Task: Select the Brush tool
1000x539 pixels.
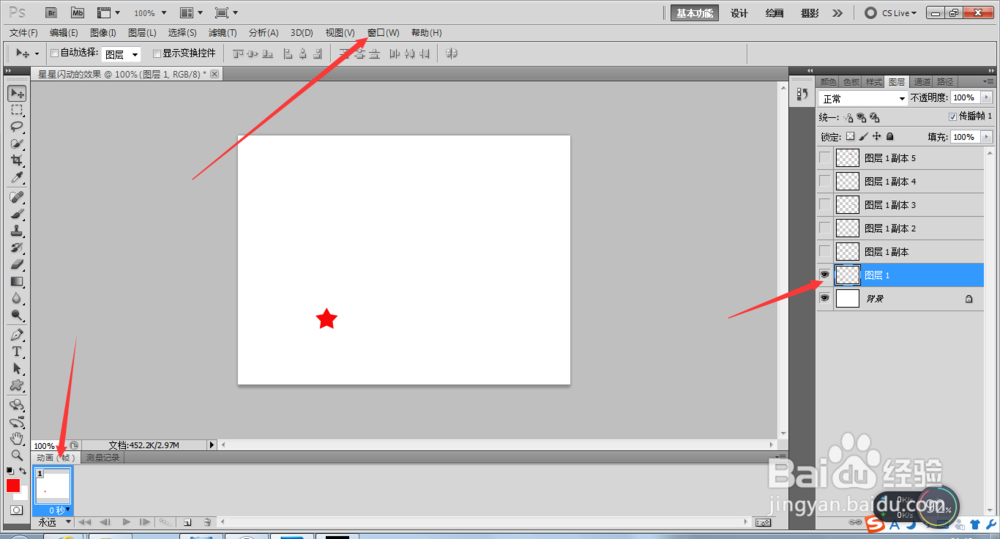Action: (17, 214)
